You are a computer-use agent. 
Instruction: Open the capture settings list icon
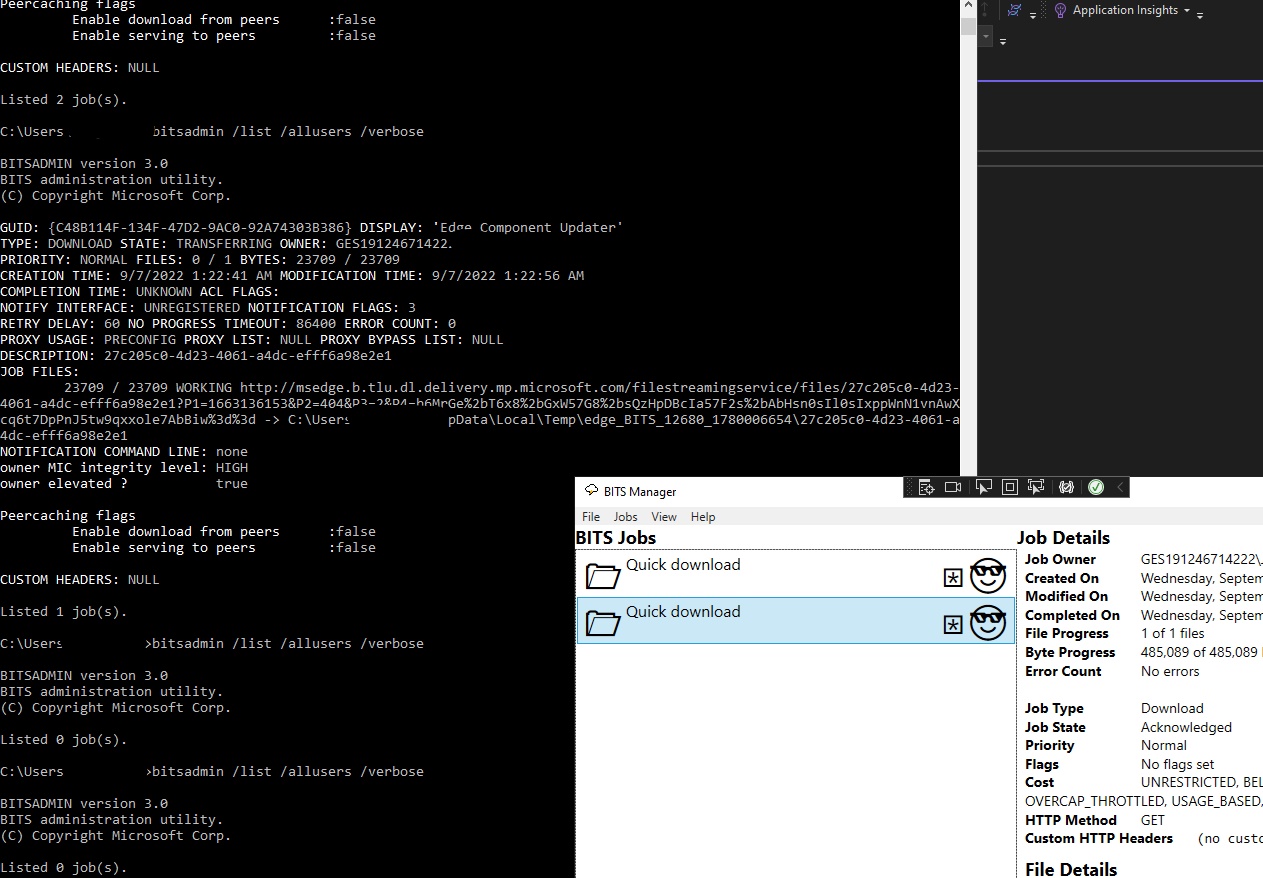927,486
